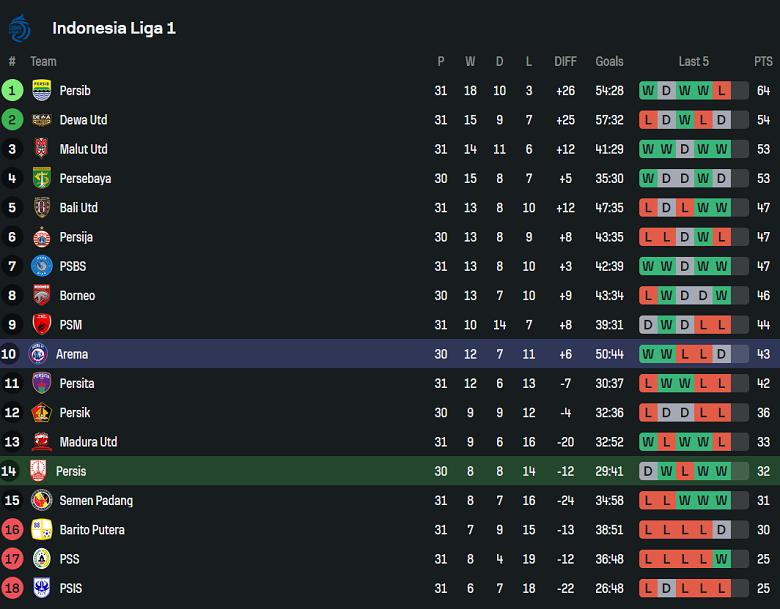Viewport: 780px width, 609px height.
Task: Click the Persebaya club crest
Action: coord(41,179)
